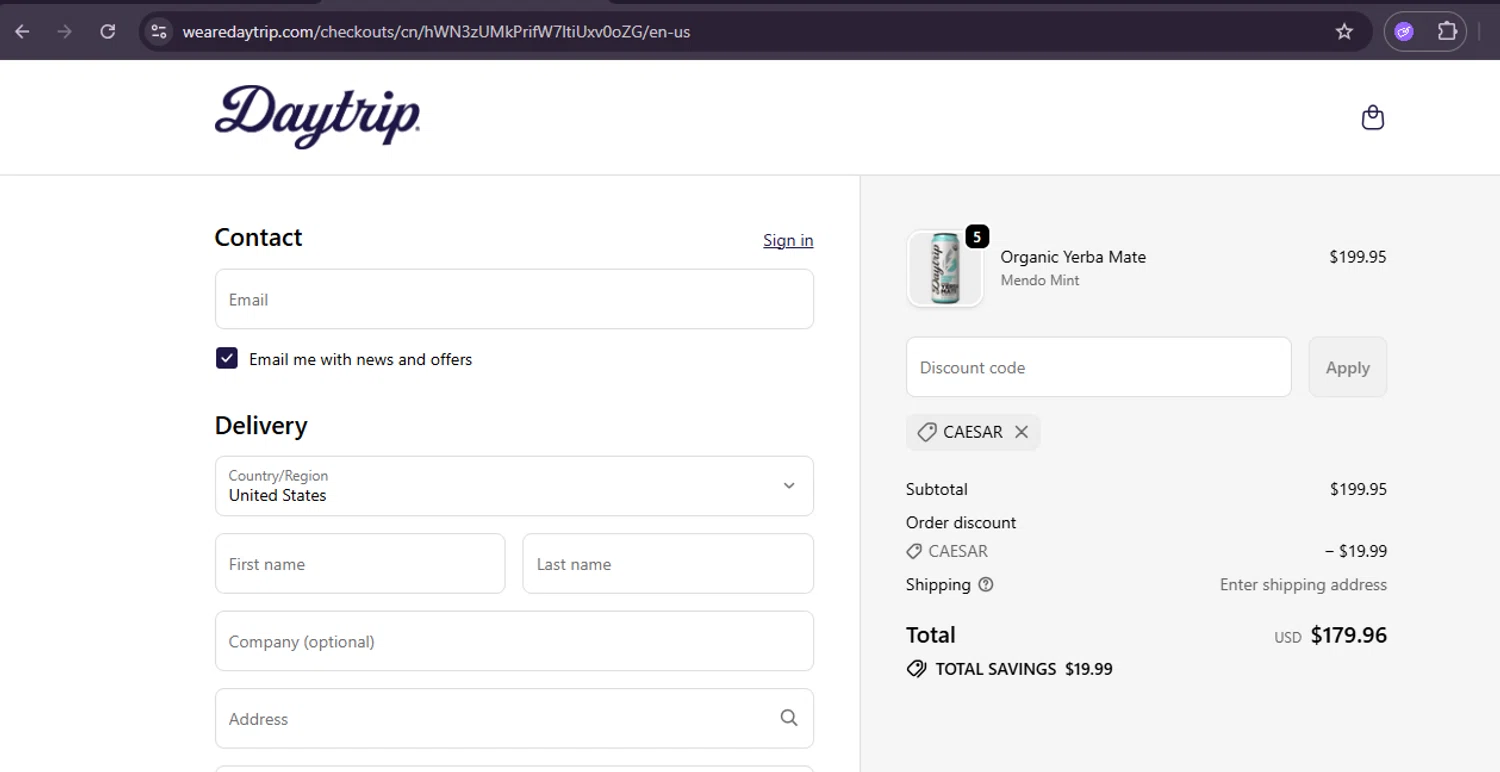
Task: Focus the Email input field
Action: tap(514, 299)
